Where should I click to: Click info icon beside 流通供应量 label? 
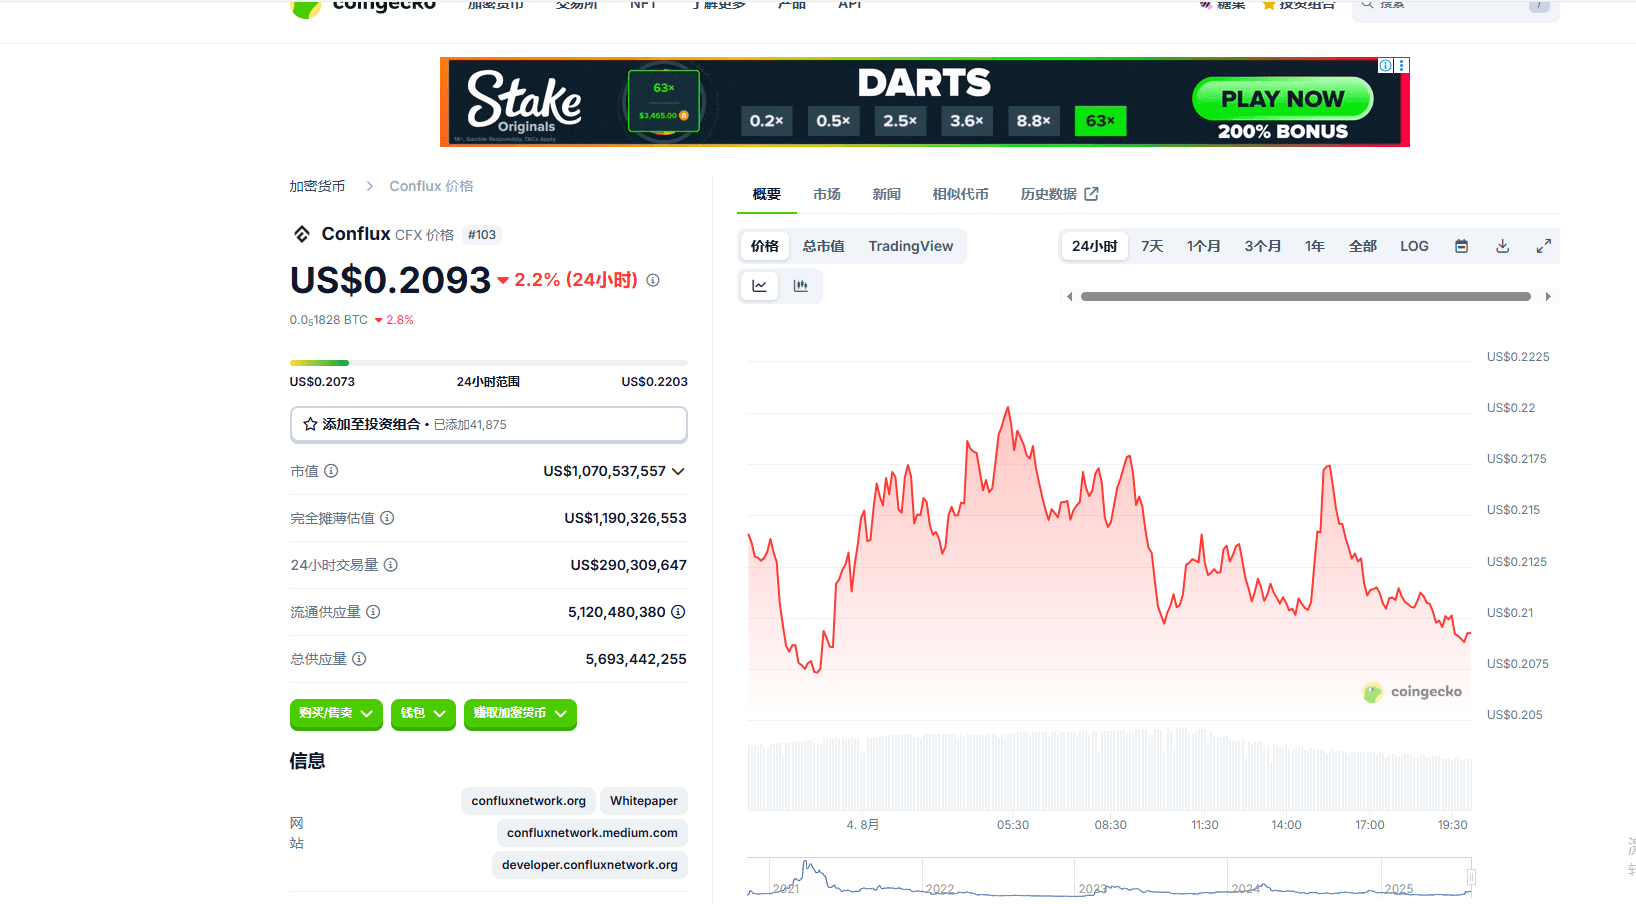(x=373, y=612)
